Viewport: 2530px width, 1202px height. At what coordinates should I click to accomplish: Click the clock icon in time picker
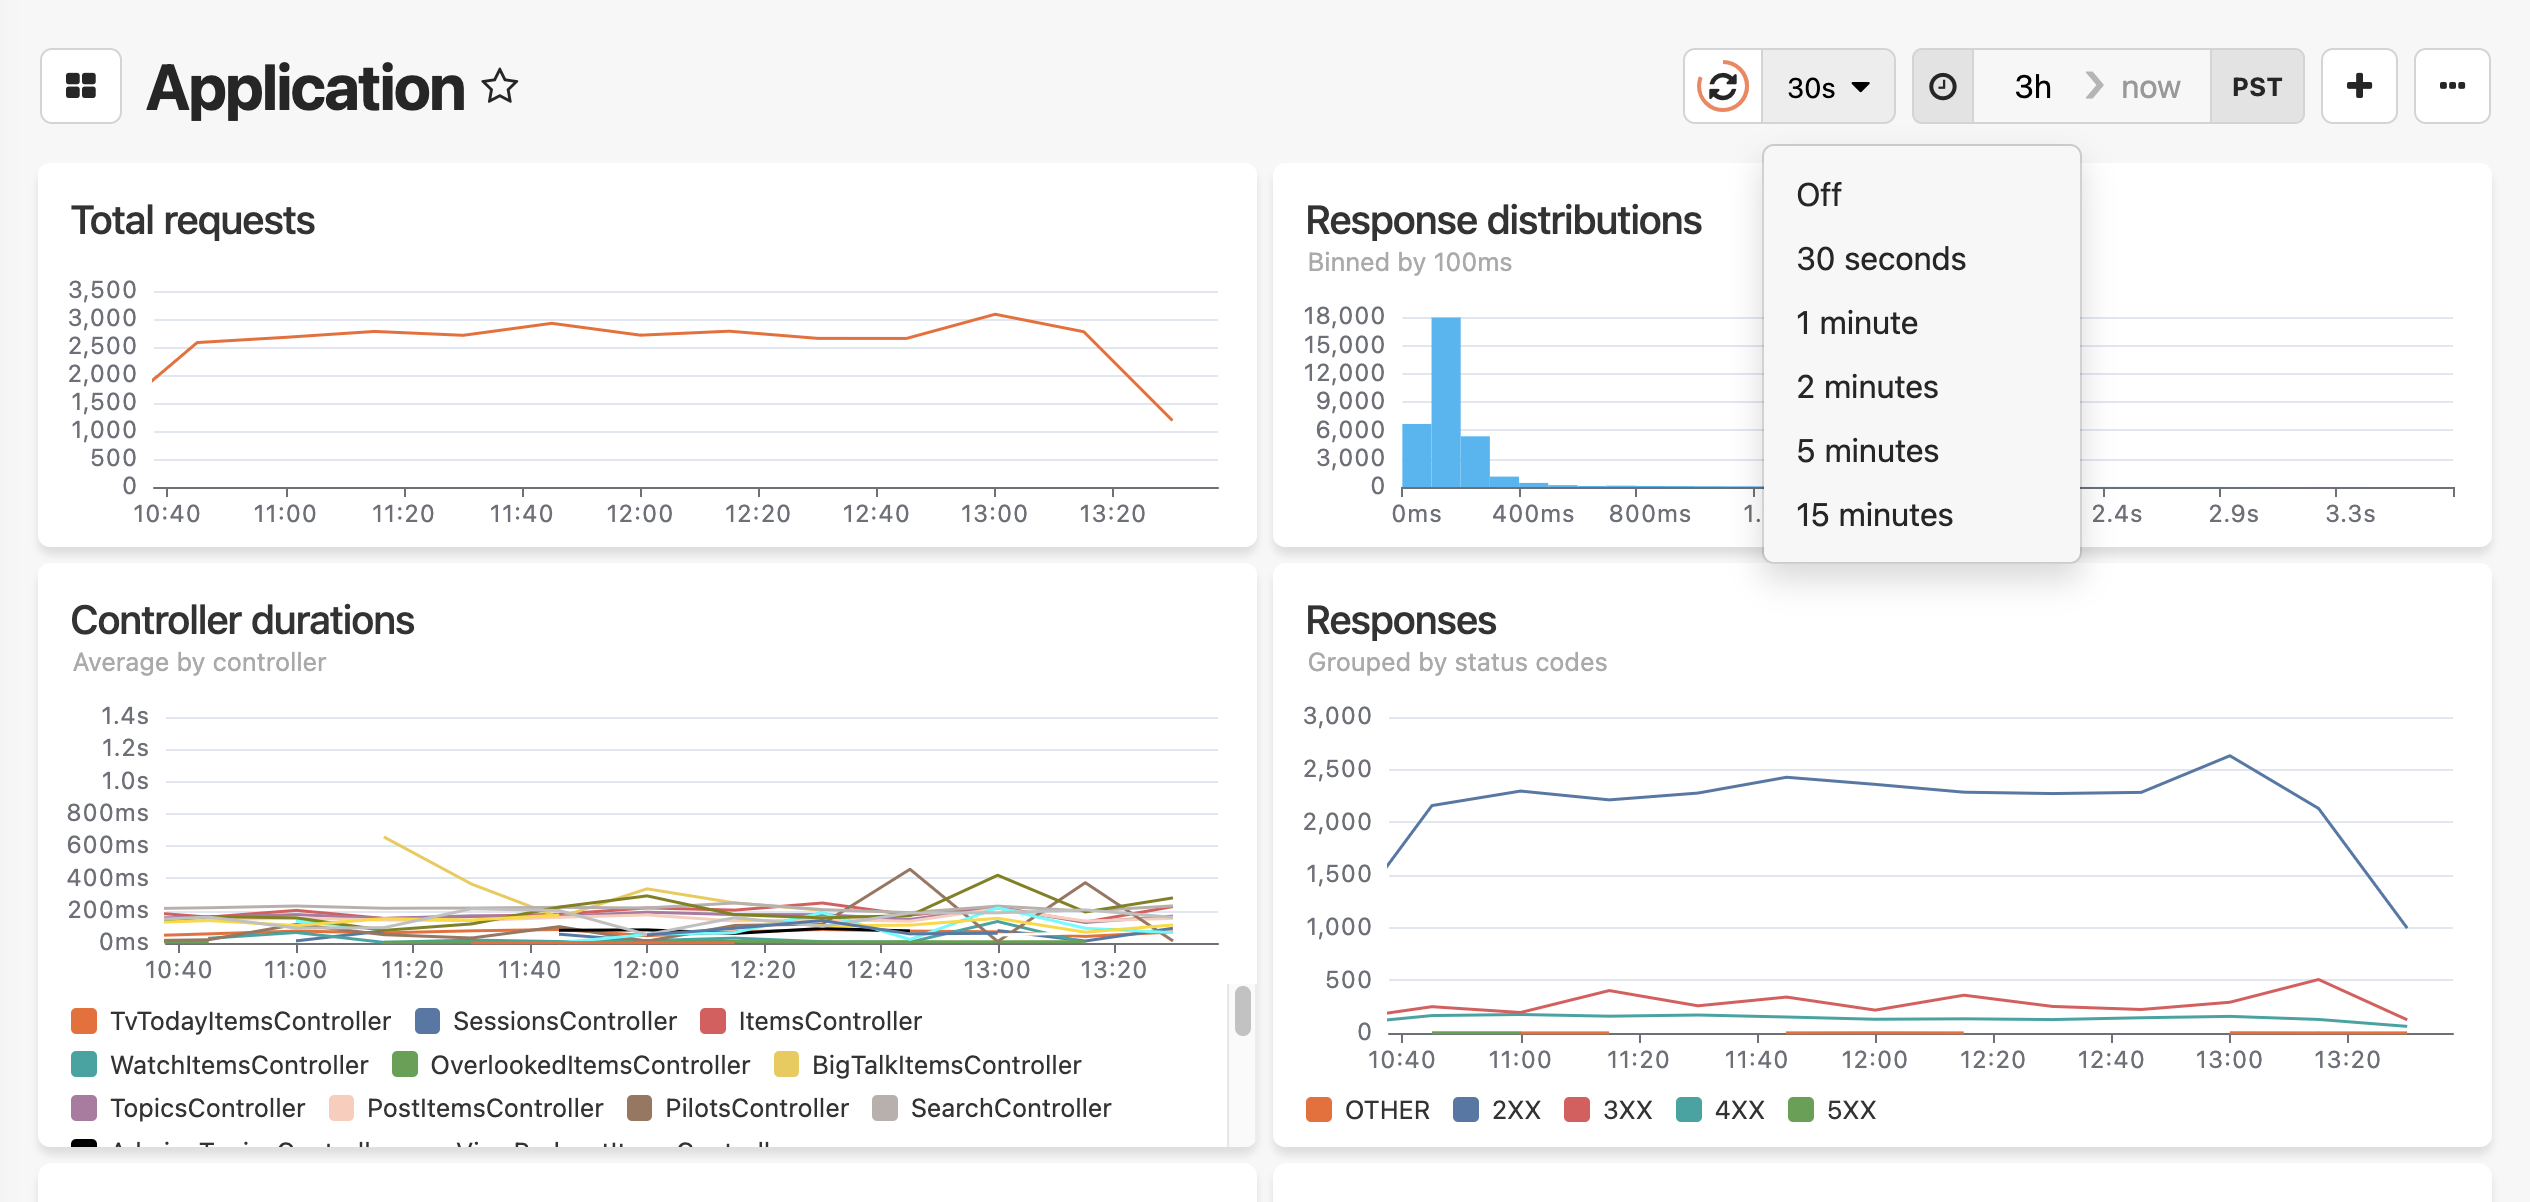[x=1941, y=86]
